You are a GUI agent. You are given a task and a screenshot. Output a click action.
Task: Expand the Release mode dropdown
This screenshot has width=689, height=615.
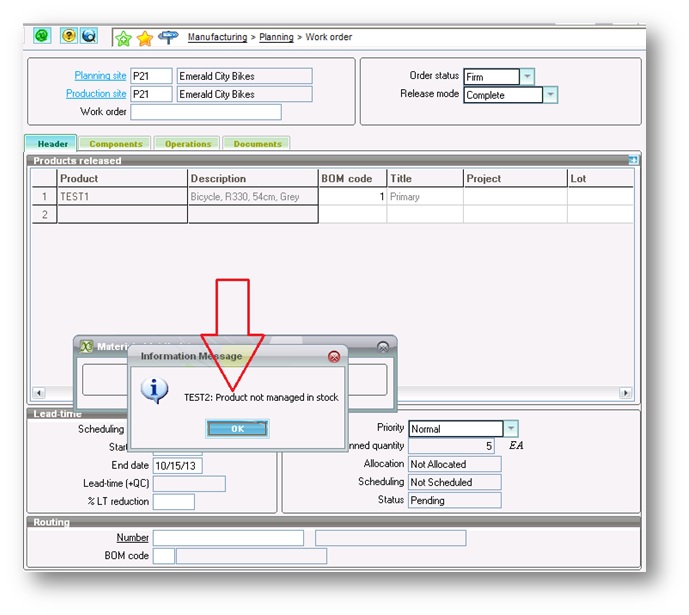tap(551, 96)
